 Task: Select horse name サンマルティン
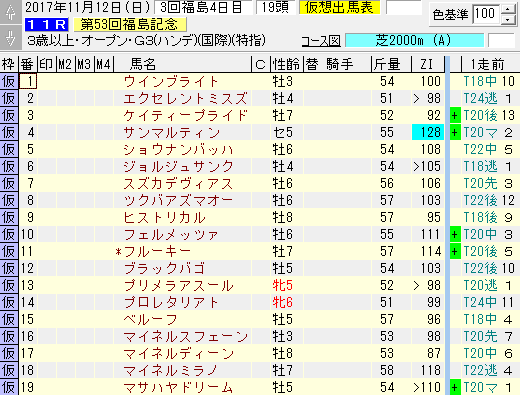click(172, 133)
